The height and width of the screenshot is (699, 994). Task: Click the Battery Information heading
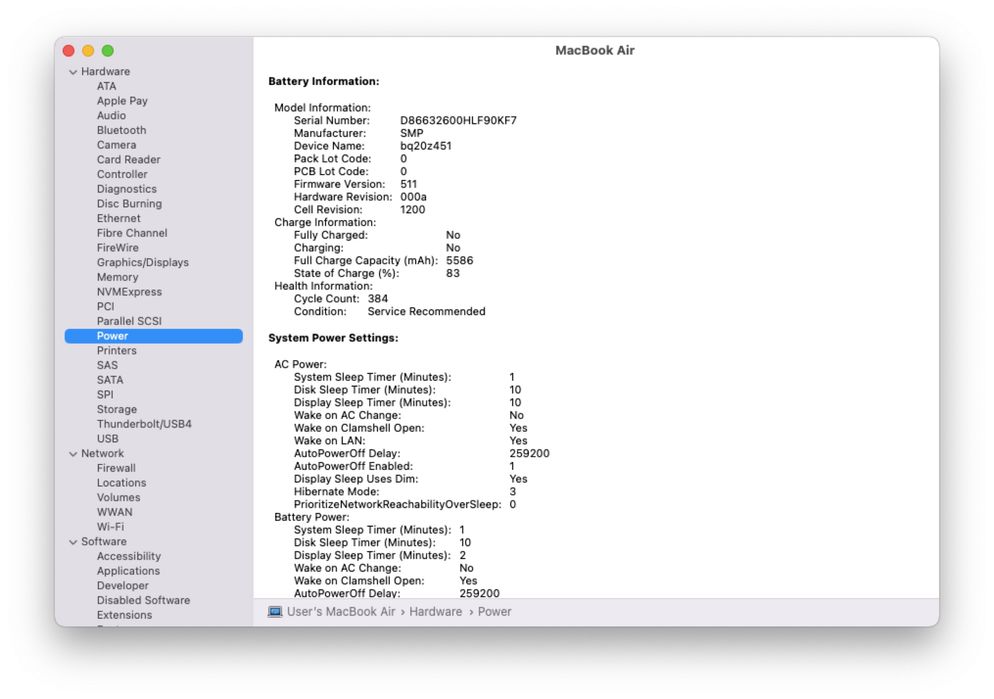(x=324, y=81)
